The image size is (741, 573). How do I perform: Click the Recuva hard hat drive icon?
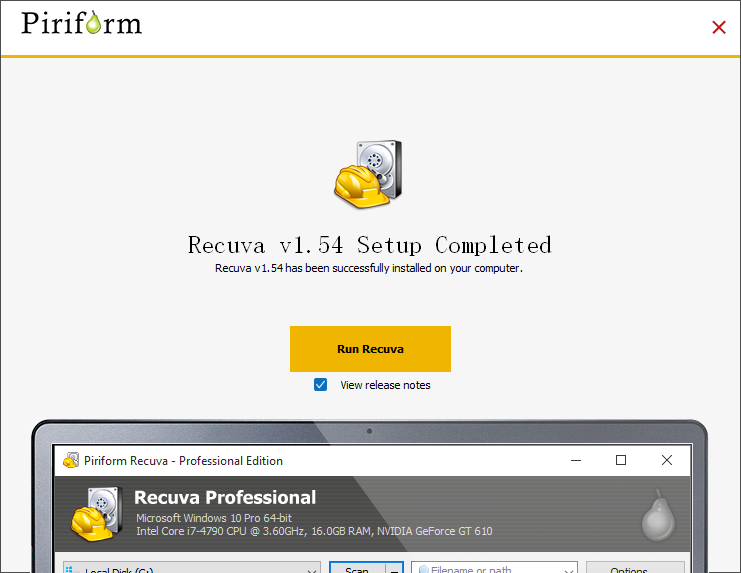[x=368, y=174]
